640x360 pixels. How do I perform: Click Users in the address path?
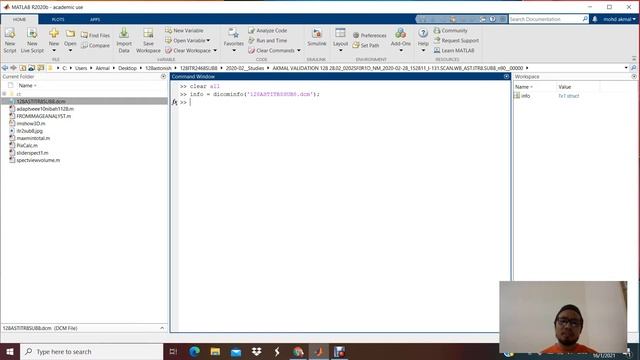(81, 68)
